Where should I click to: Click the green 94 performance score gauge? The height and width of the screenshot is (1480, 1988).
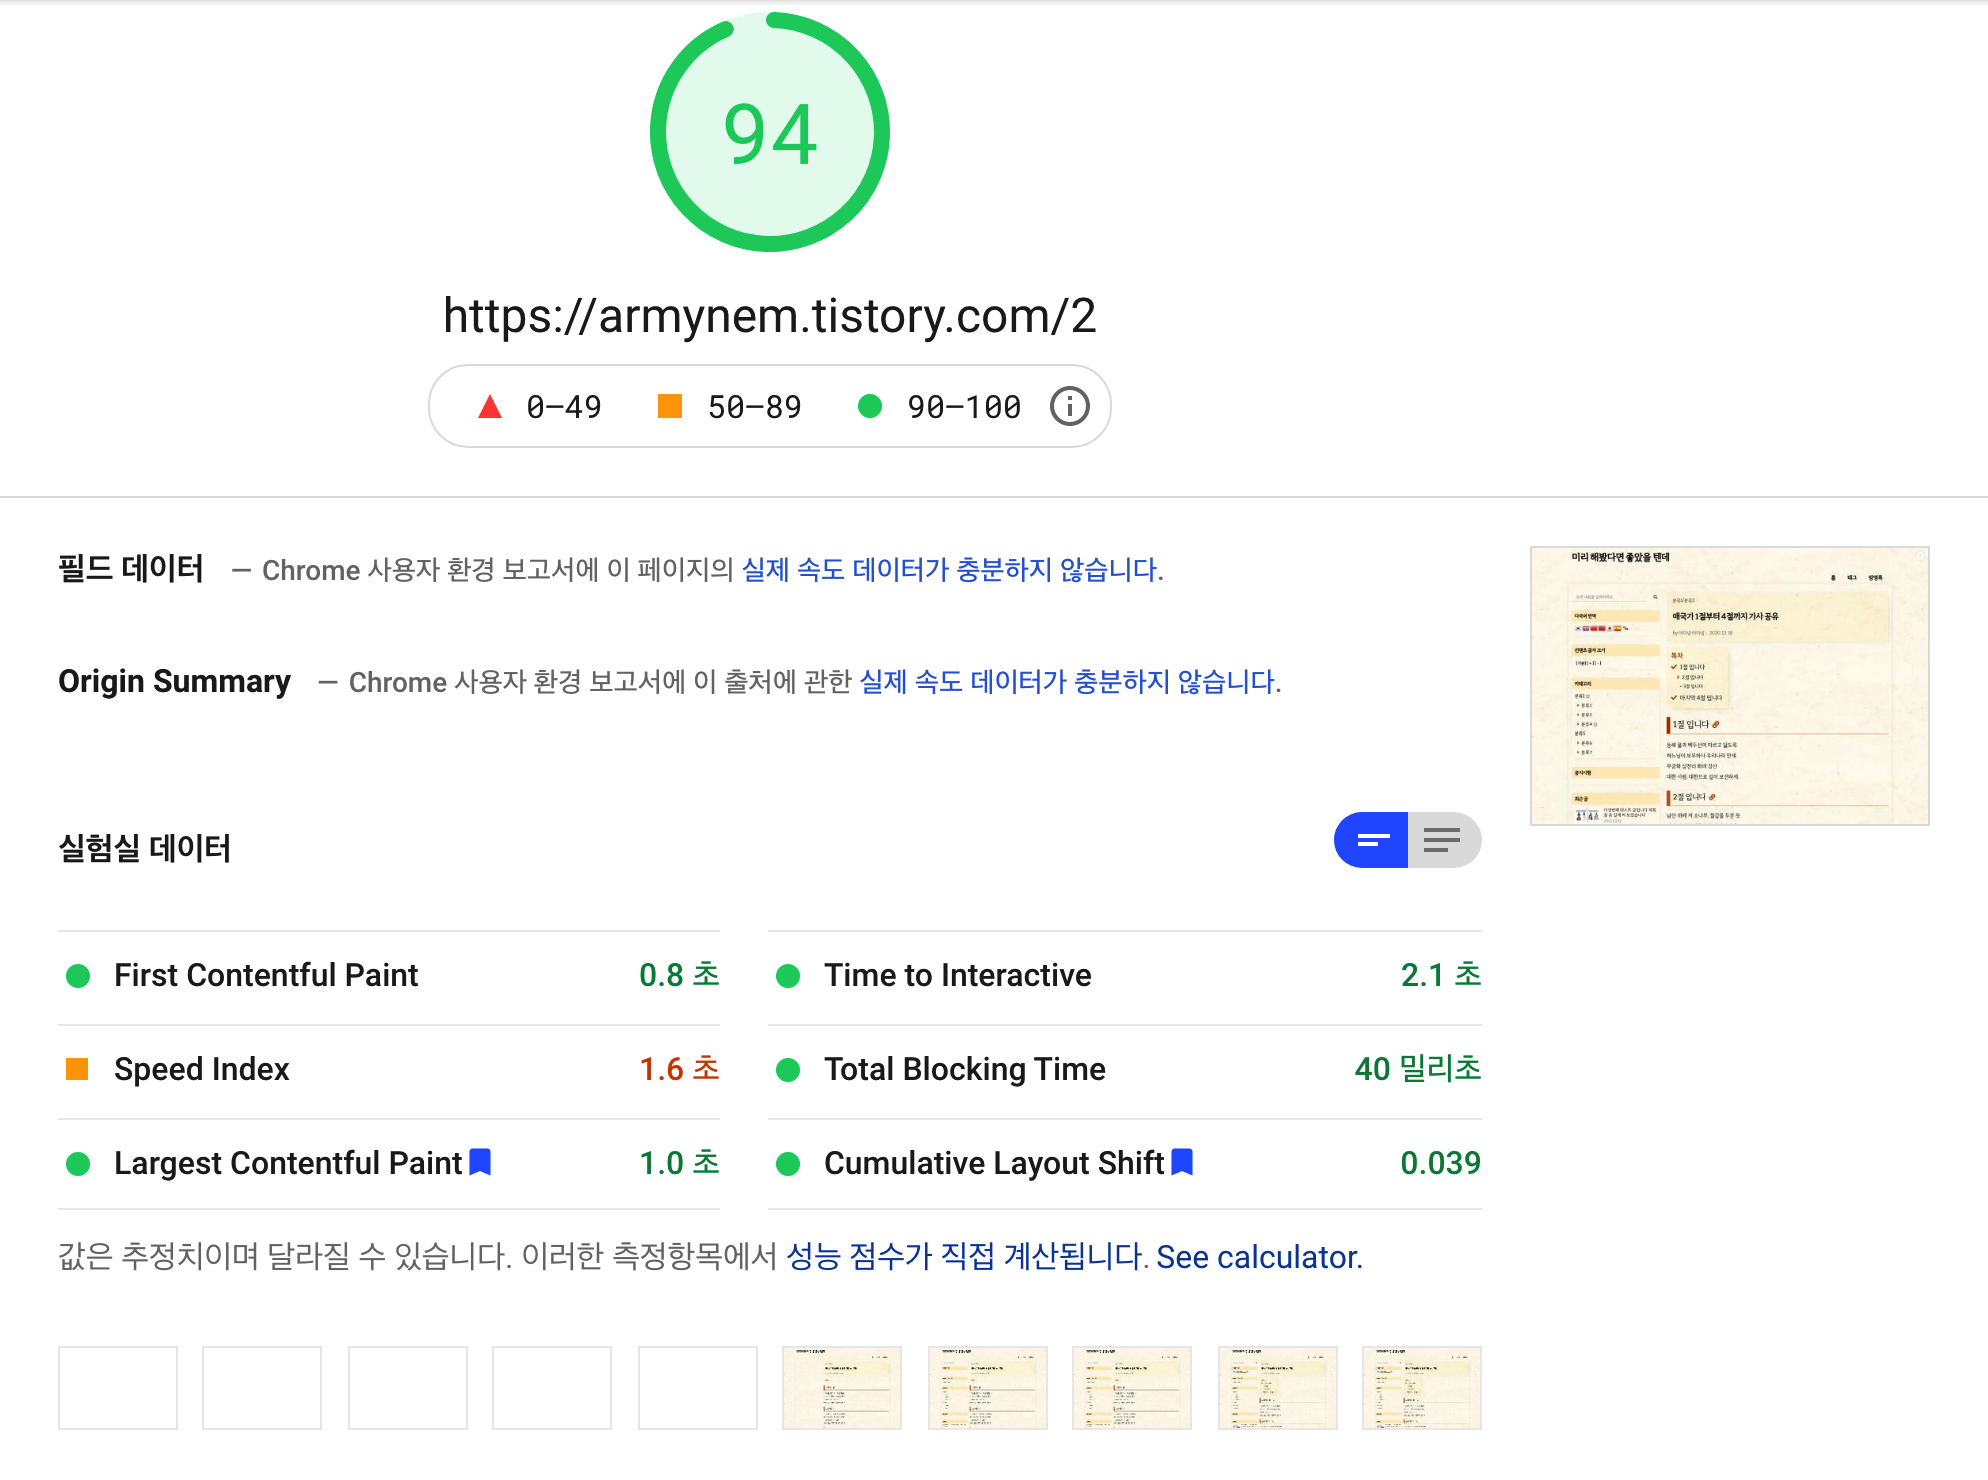pos(770,133)
